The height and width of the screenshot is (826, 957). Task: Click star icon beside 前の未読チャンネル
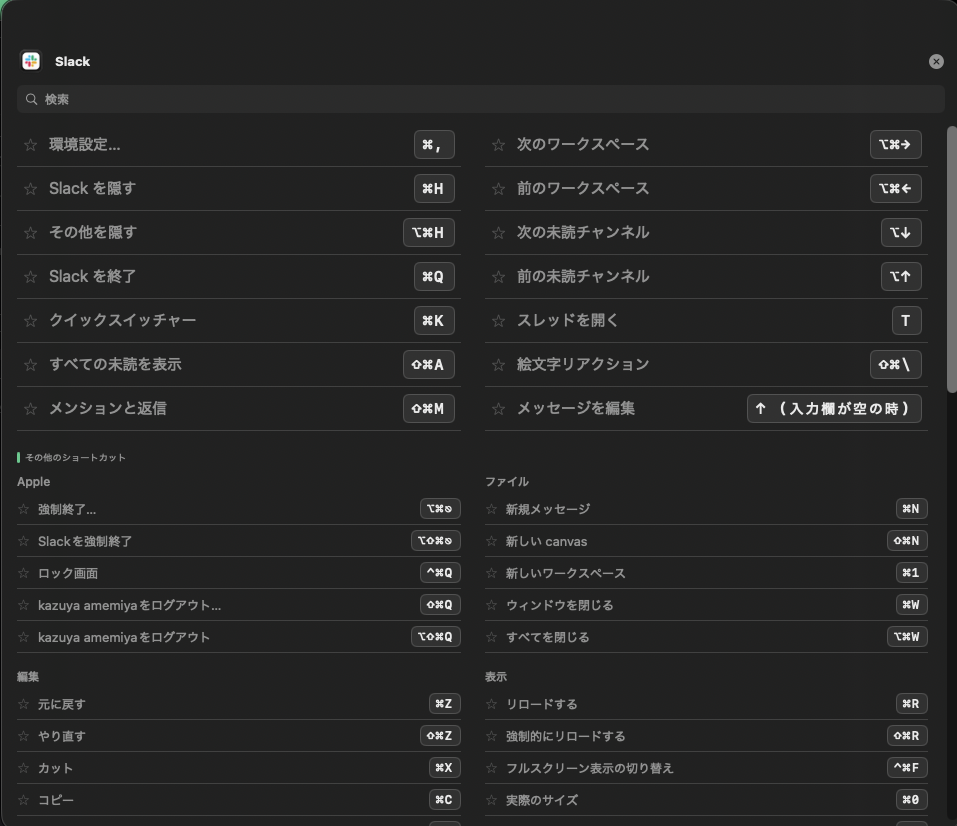499,277
